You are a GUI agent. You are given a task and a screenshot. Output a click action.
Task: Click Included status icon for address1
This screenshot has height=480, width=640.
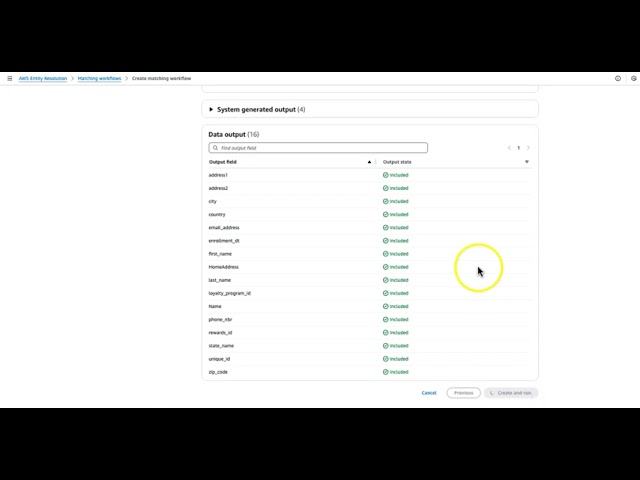385,175
